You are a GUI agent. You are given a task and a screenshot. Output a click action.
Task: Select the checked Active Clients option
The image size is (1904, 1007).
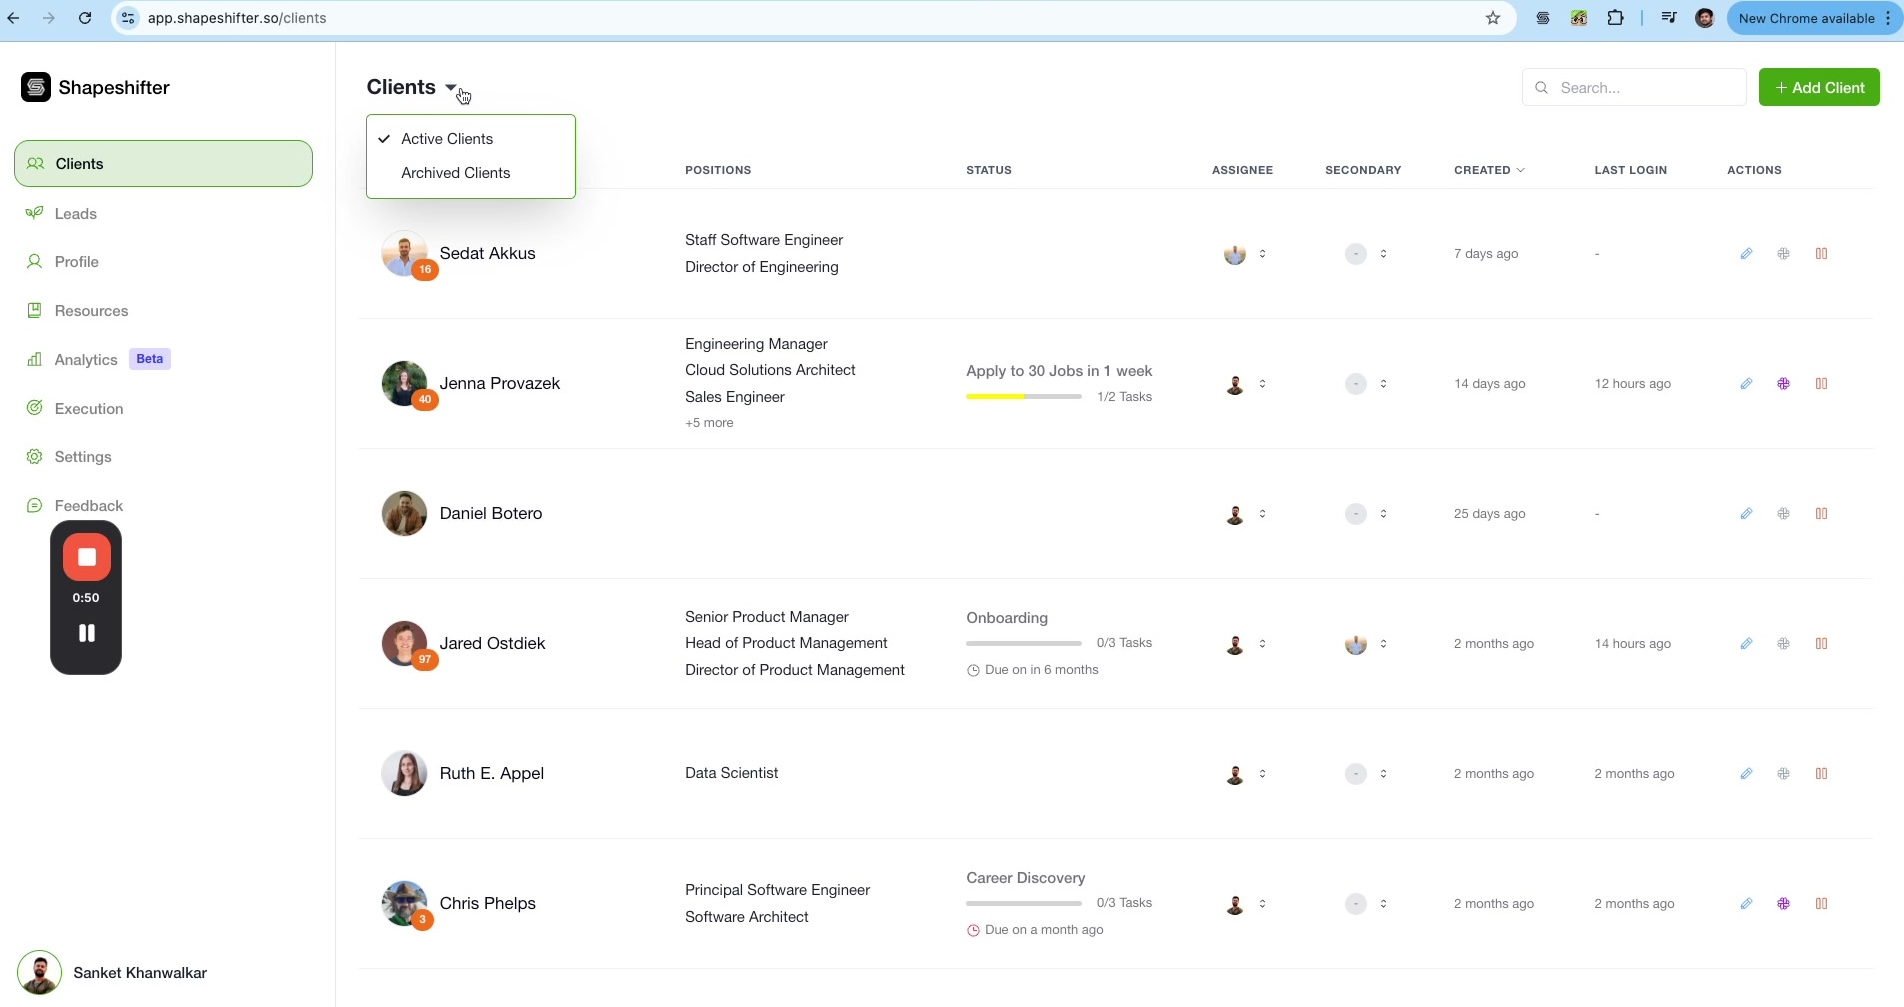(x=447, y=139)
